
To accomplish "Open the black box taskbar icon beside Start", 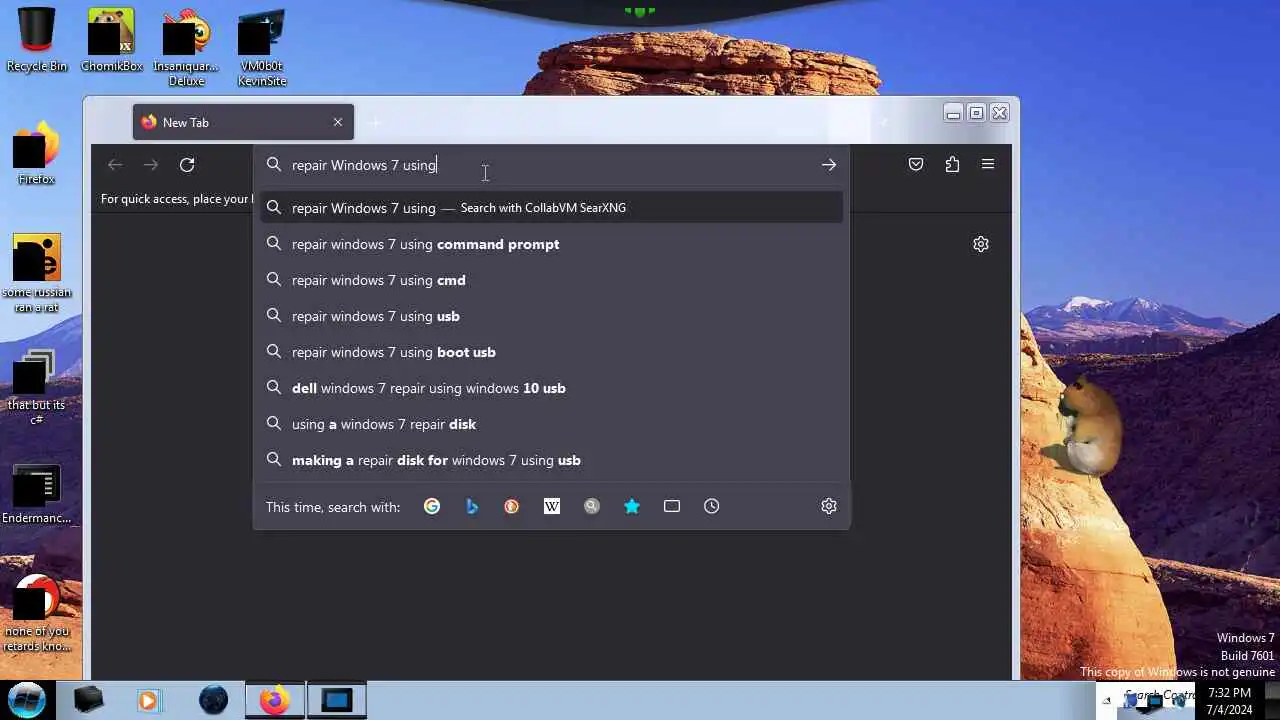I will (x=88, y=700).
